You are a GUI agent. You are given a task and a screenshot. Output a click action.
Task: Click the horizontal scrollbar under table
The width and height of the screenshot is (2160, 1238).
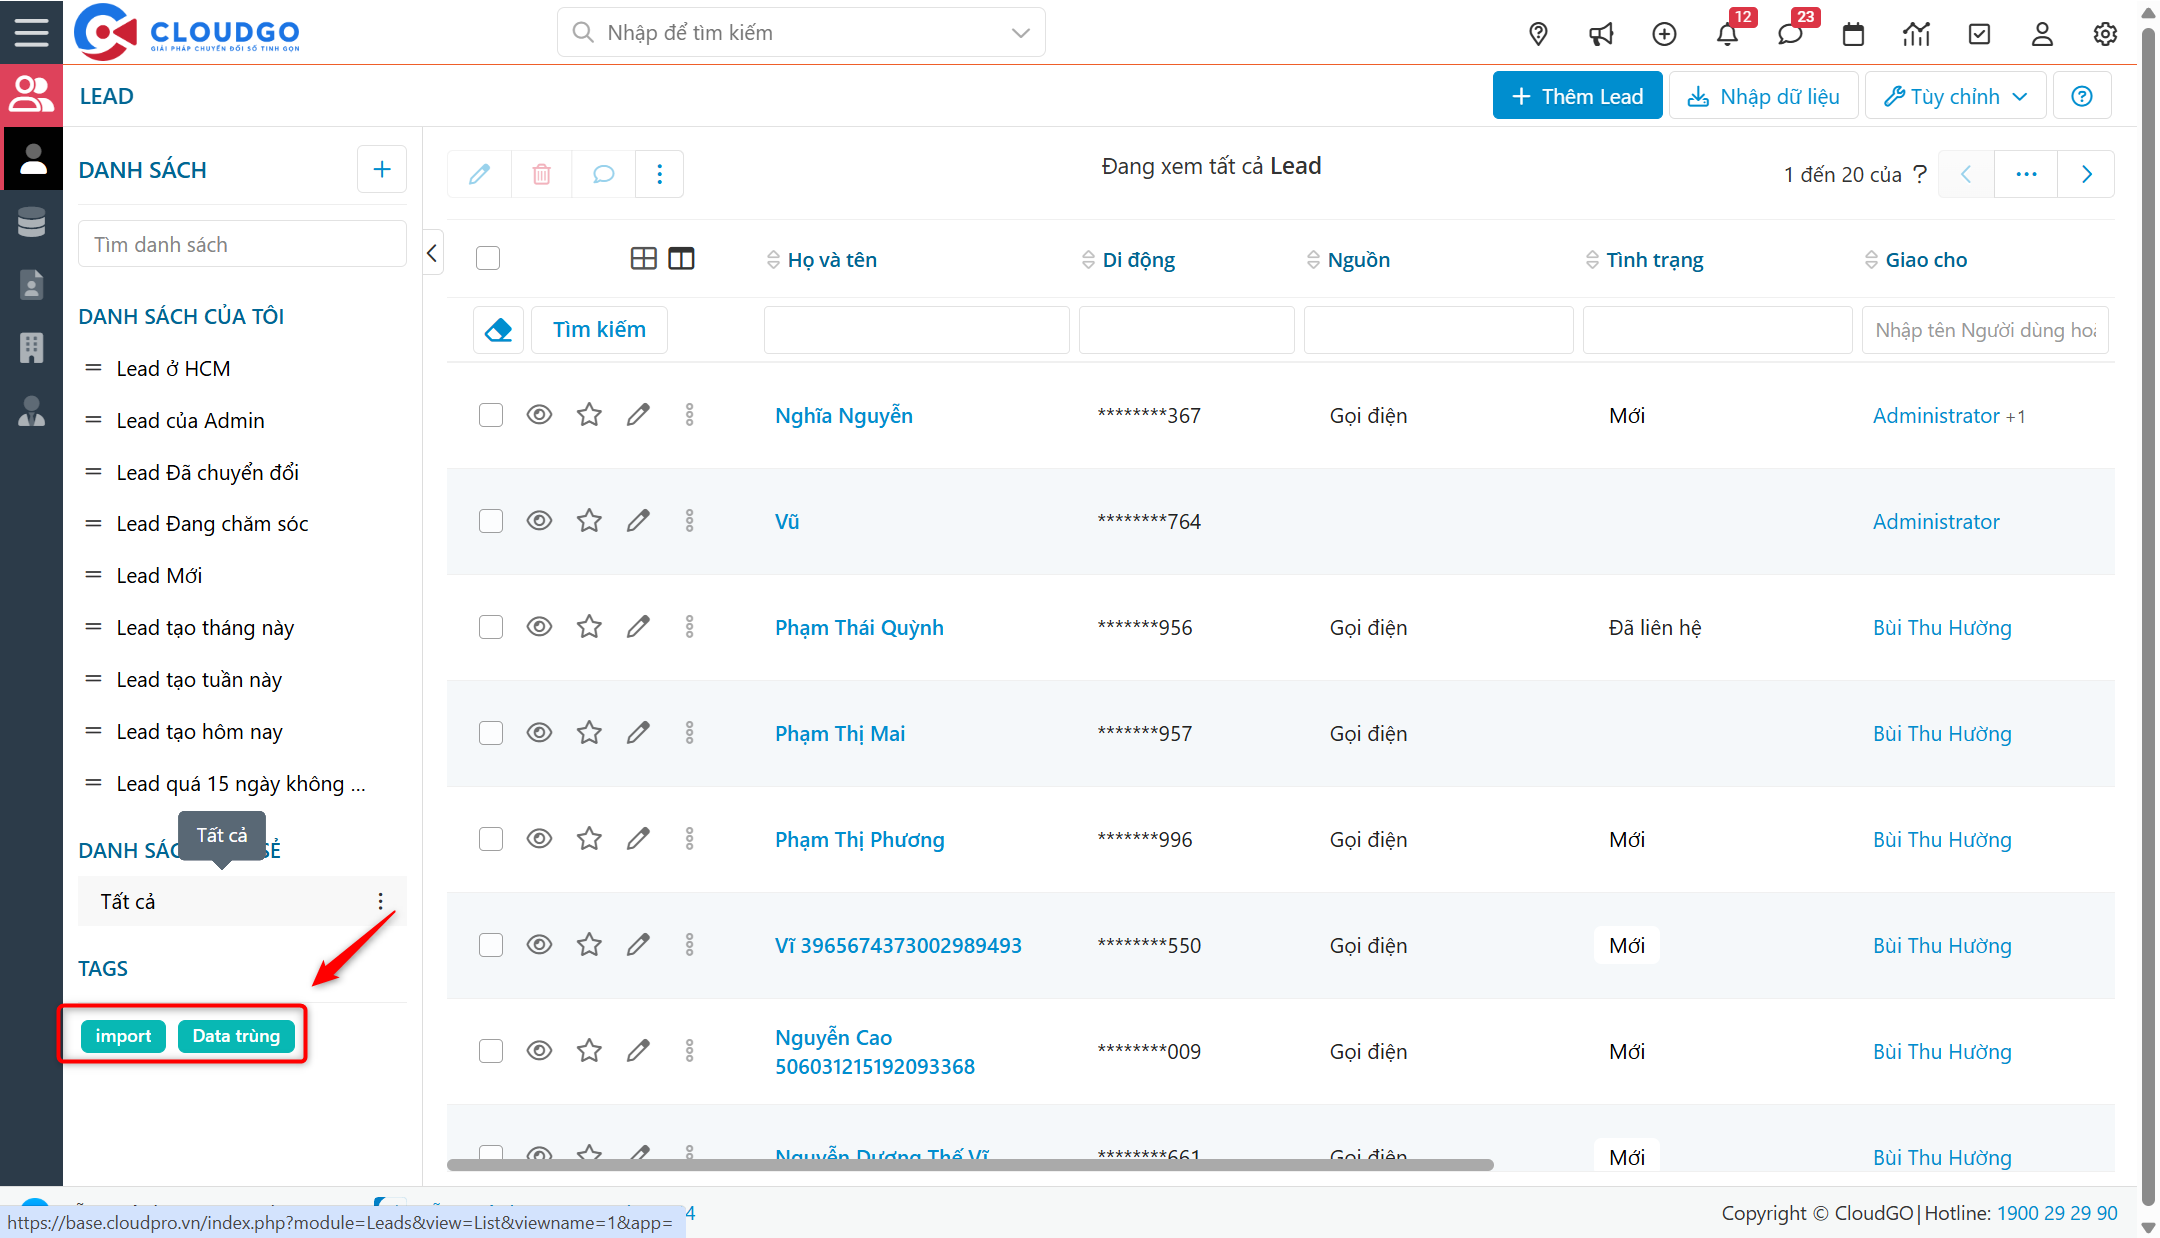coord(969,1165)
